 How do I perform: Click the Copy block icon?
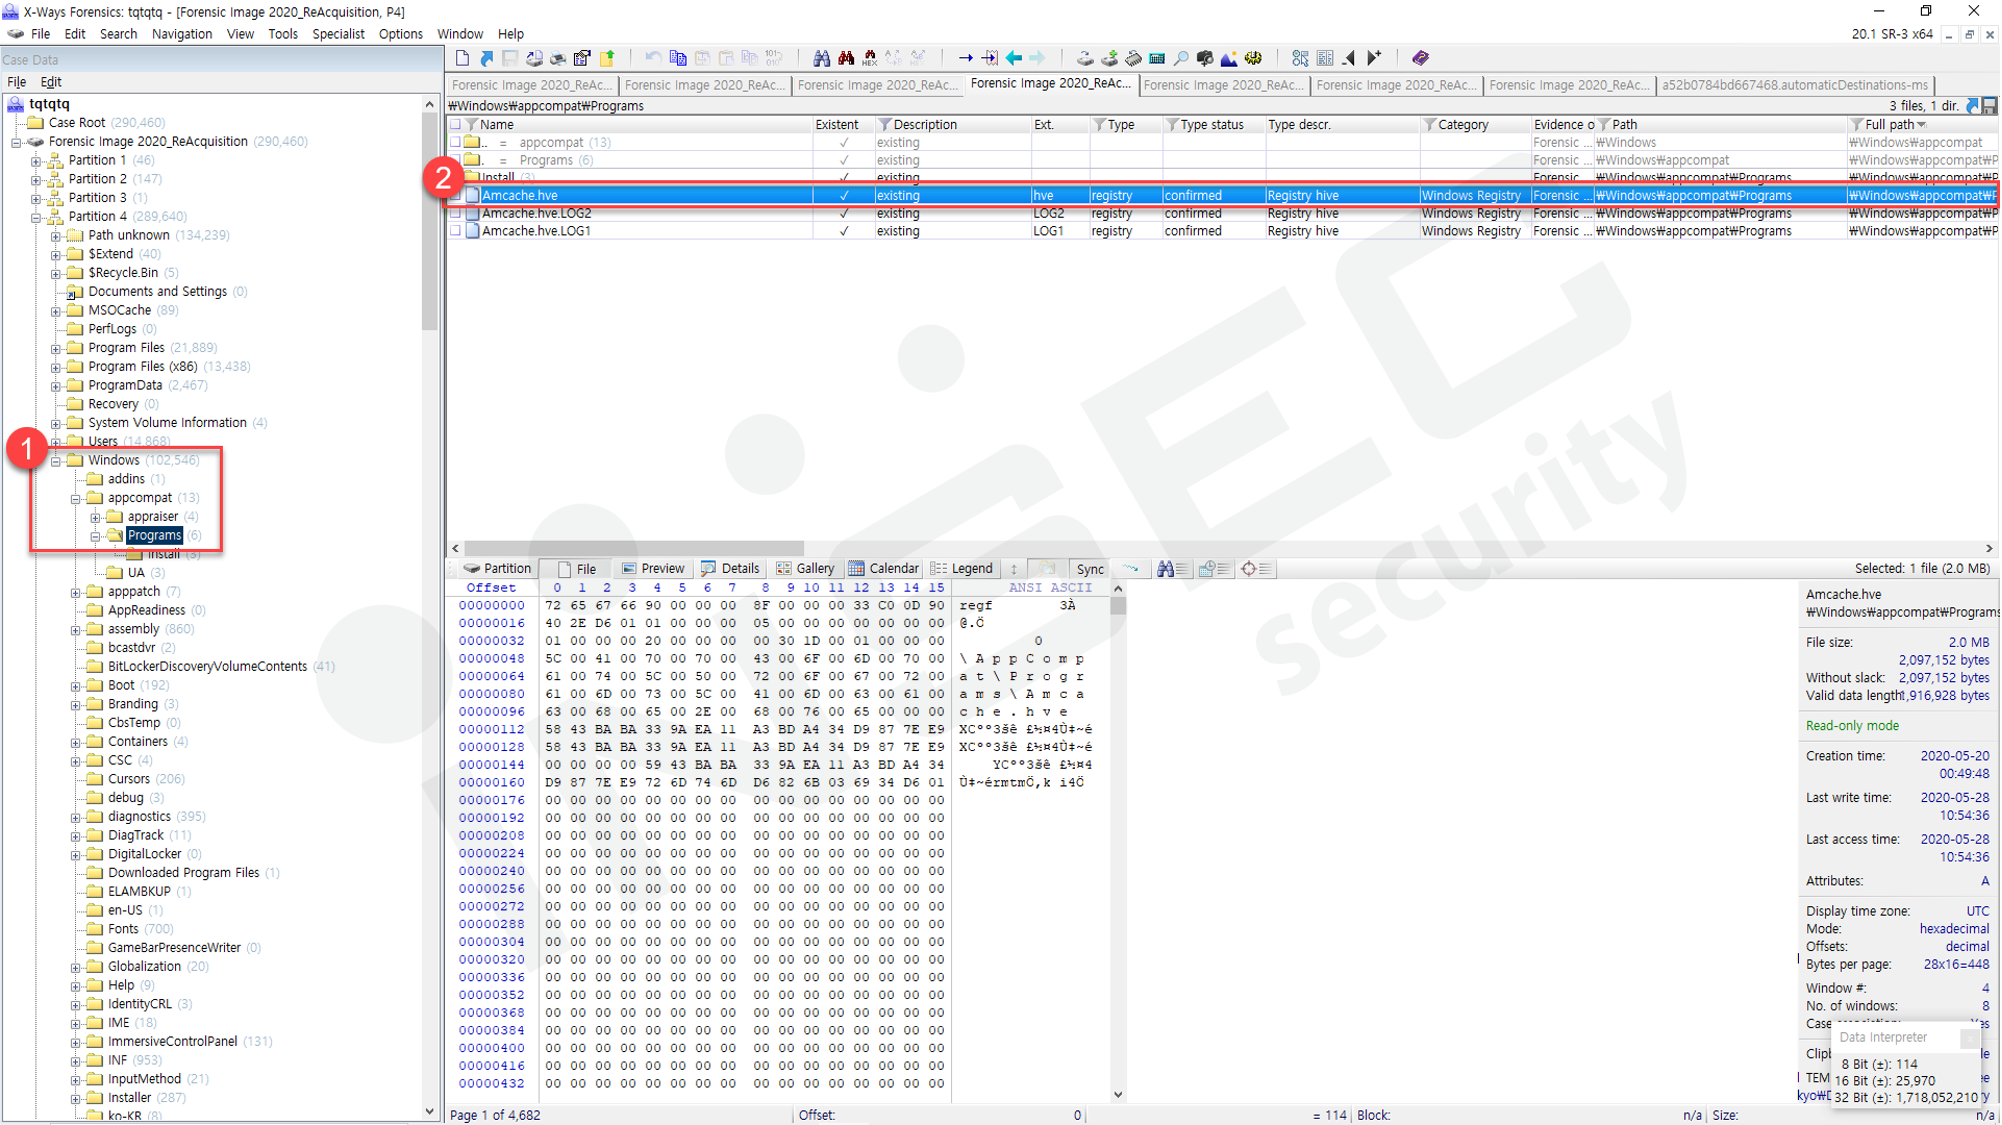coord(677,58)
